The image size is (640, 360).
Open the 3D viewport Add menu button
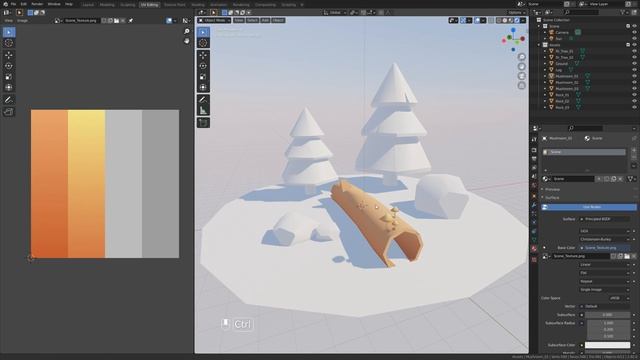coord(265,20)
